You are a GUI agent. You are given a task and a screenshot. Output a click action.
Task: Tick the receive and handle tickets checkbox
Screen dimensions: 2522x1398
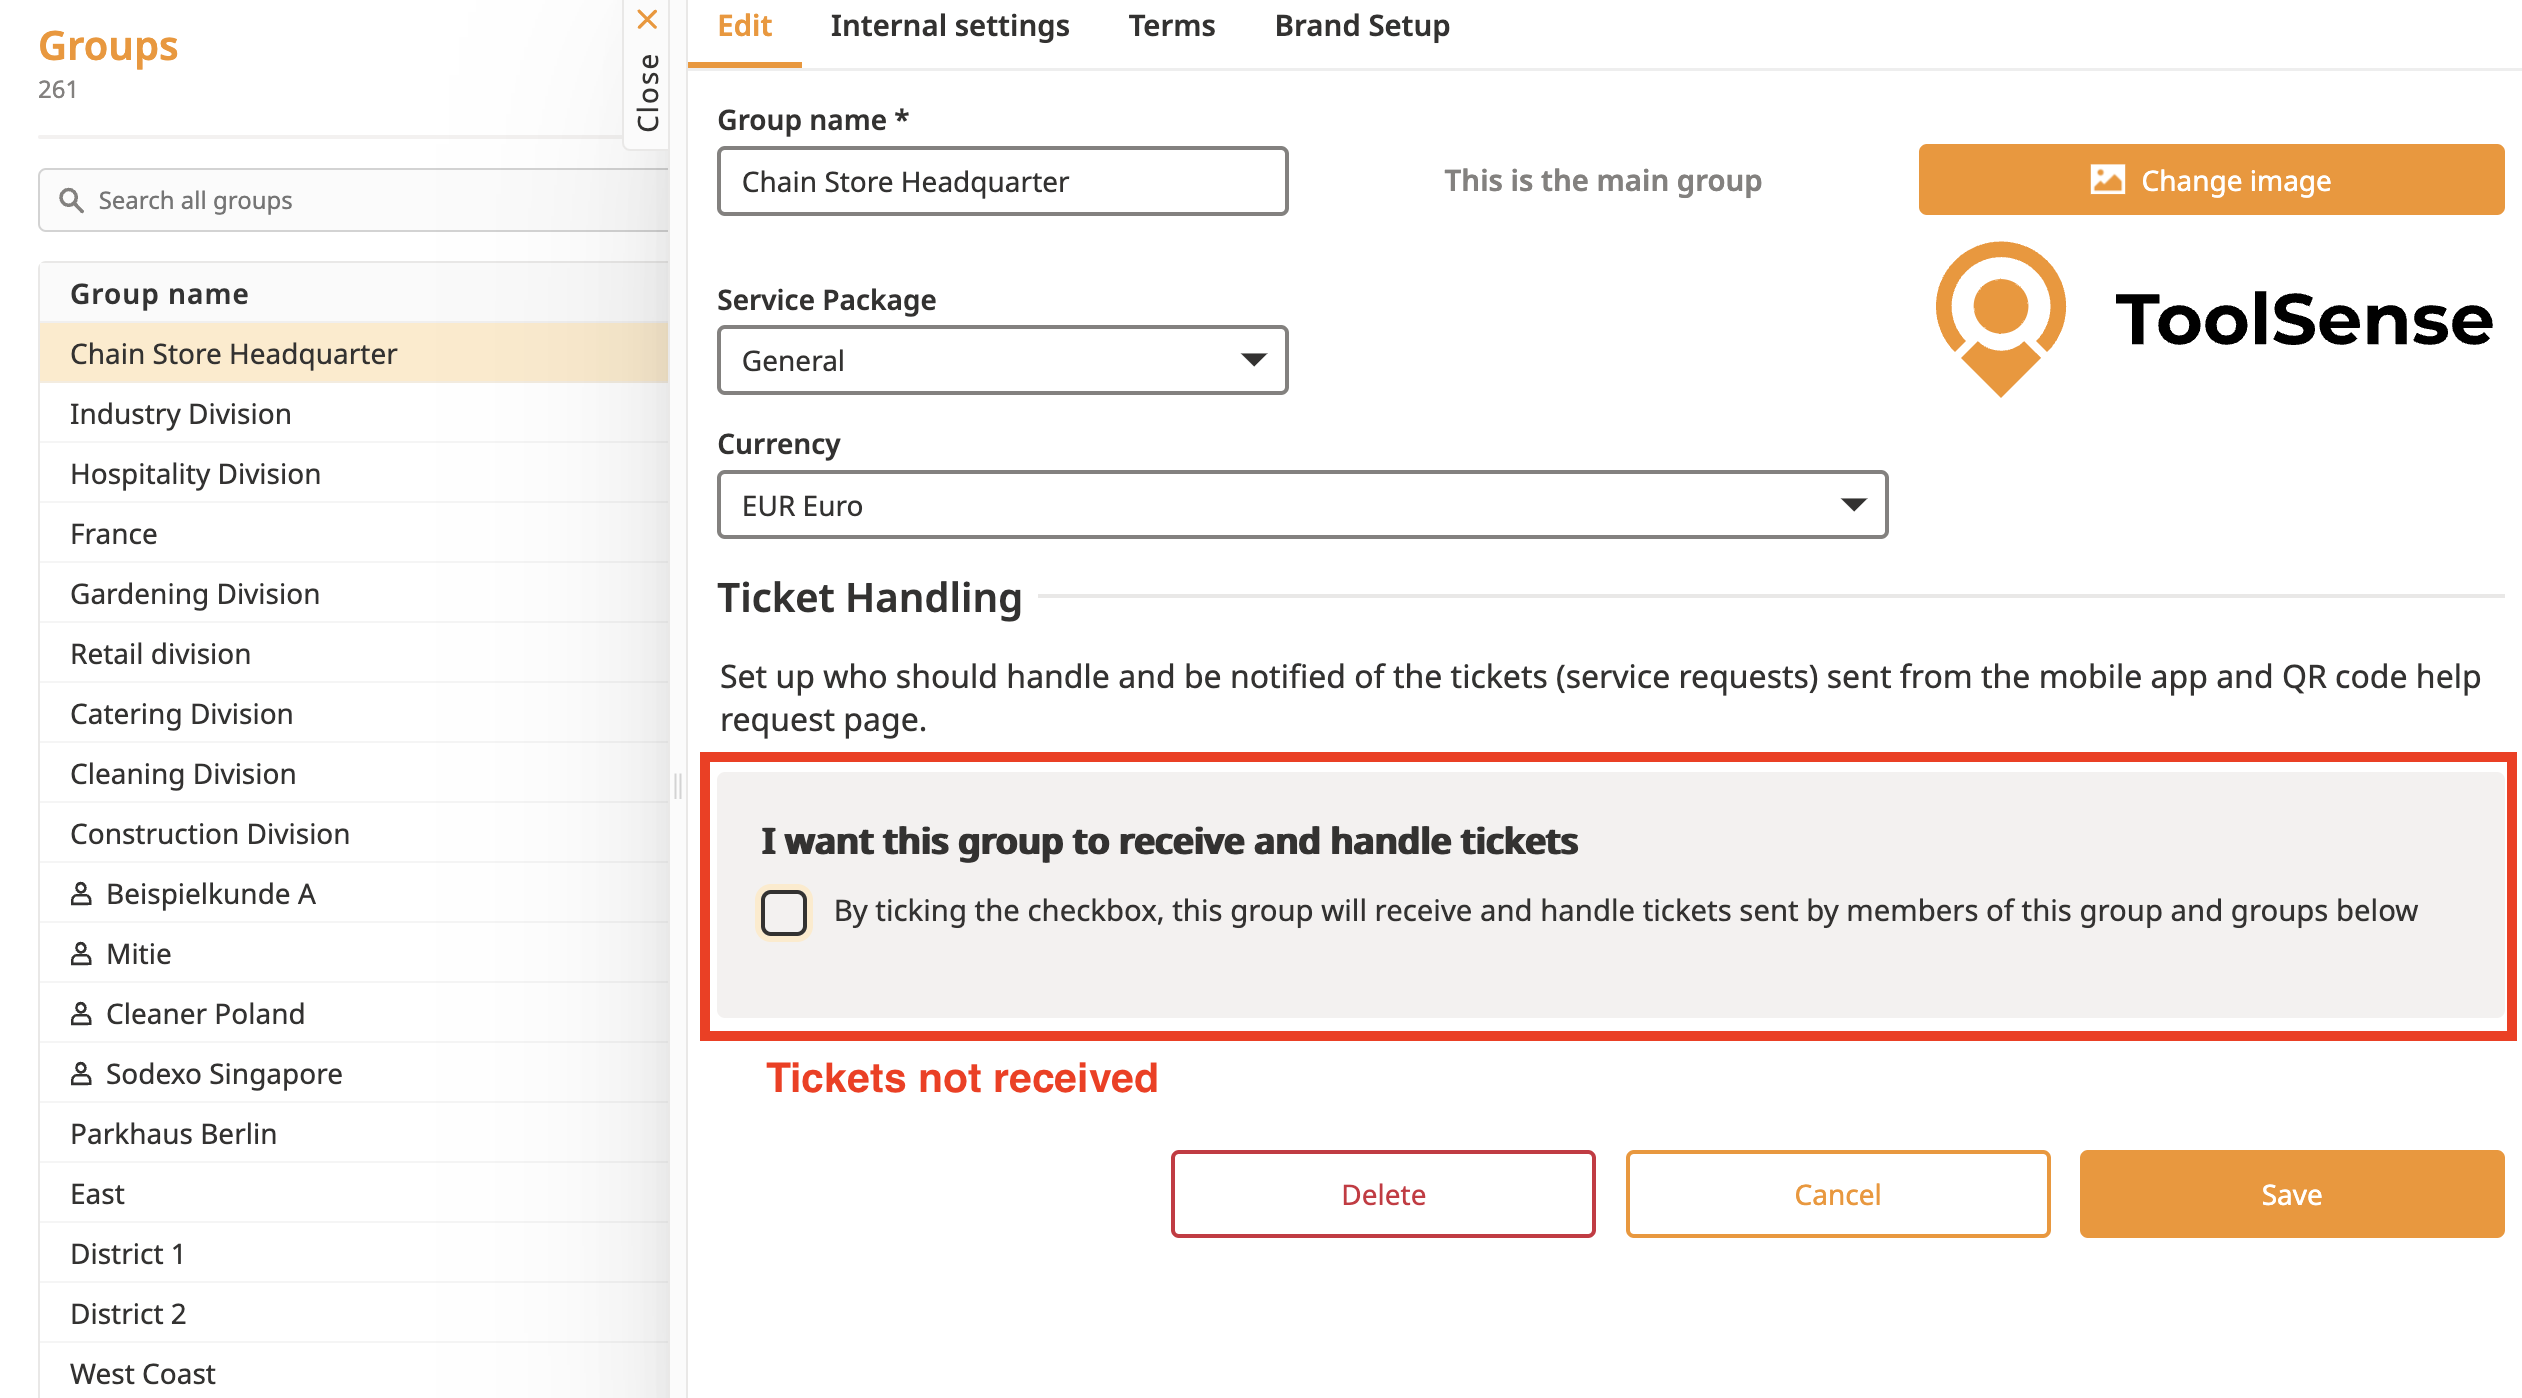pos(784,912)
